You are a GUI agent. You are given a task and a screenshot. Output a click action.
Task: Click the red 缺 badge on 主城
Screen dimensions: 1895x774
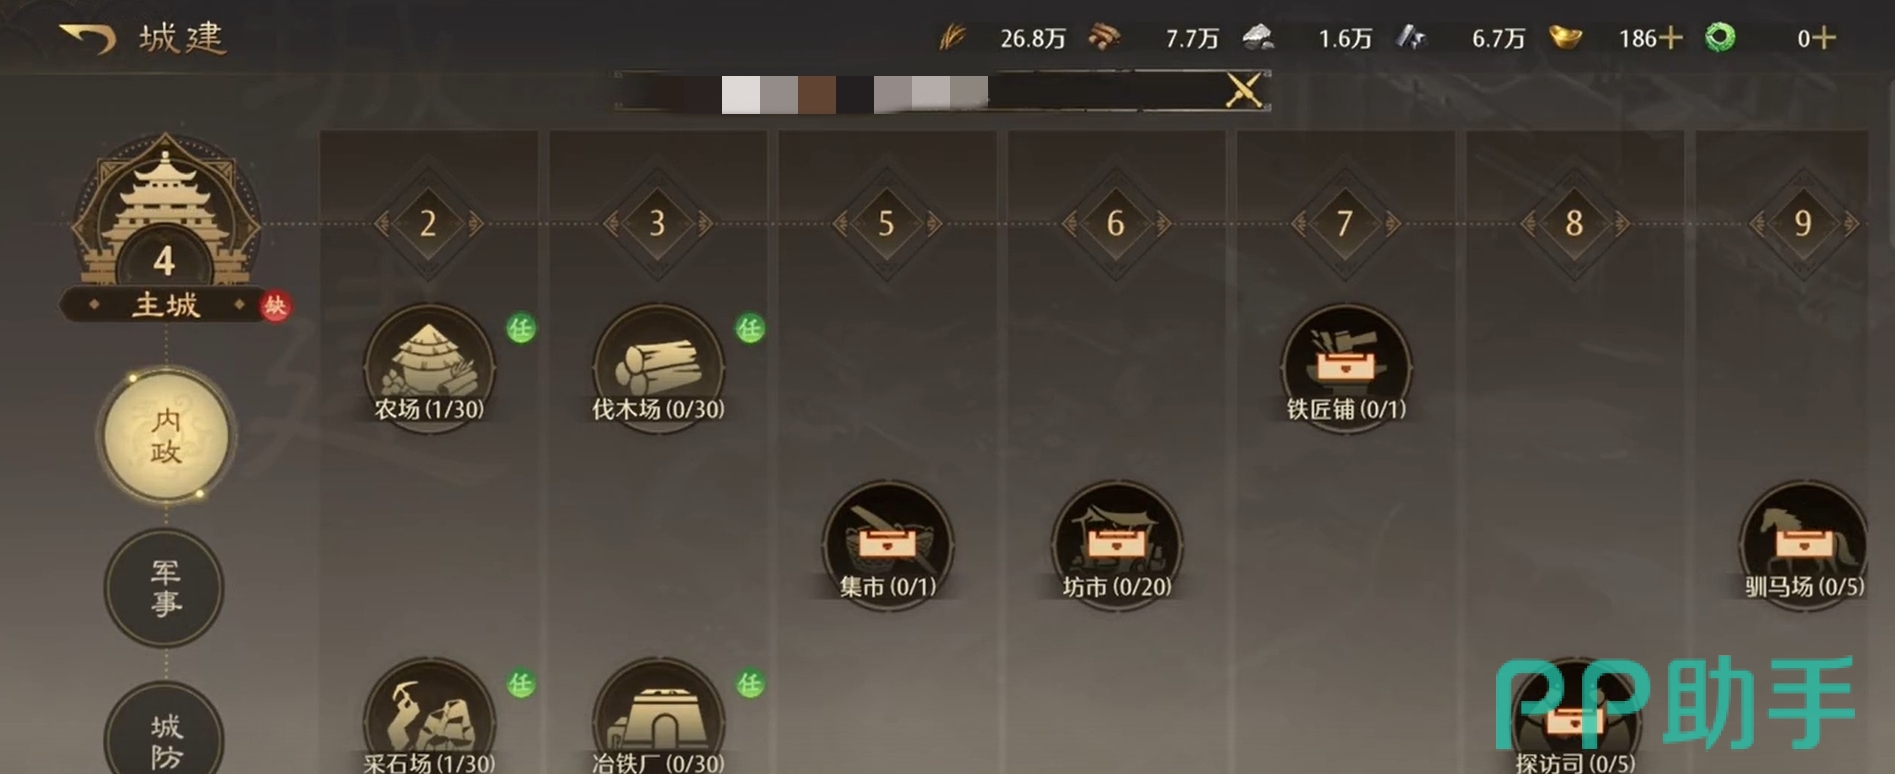pyautogui.click(x=275, y=306)
